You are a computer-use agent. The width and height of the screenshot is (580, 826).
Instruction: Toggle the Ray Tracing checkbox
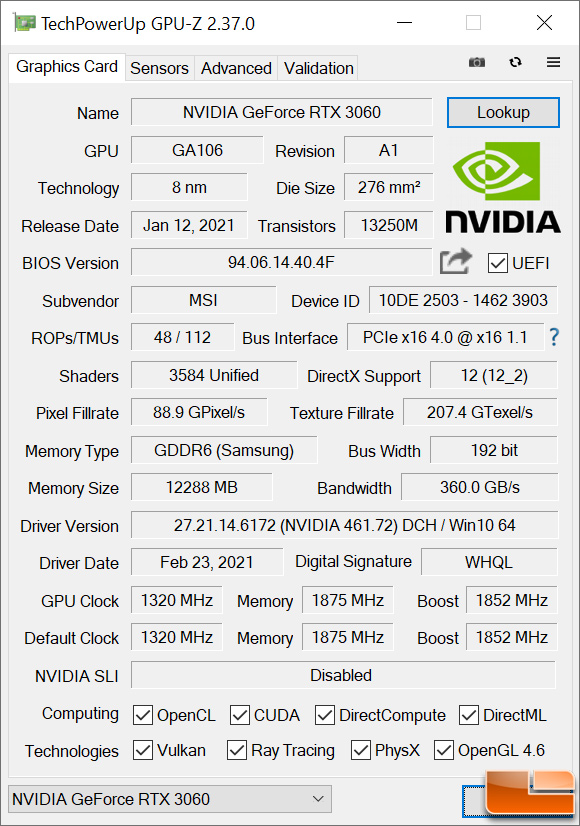(x=237, y=750)
